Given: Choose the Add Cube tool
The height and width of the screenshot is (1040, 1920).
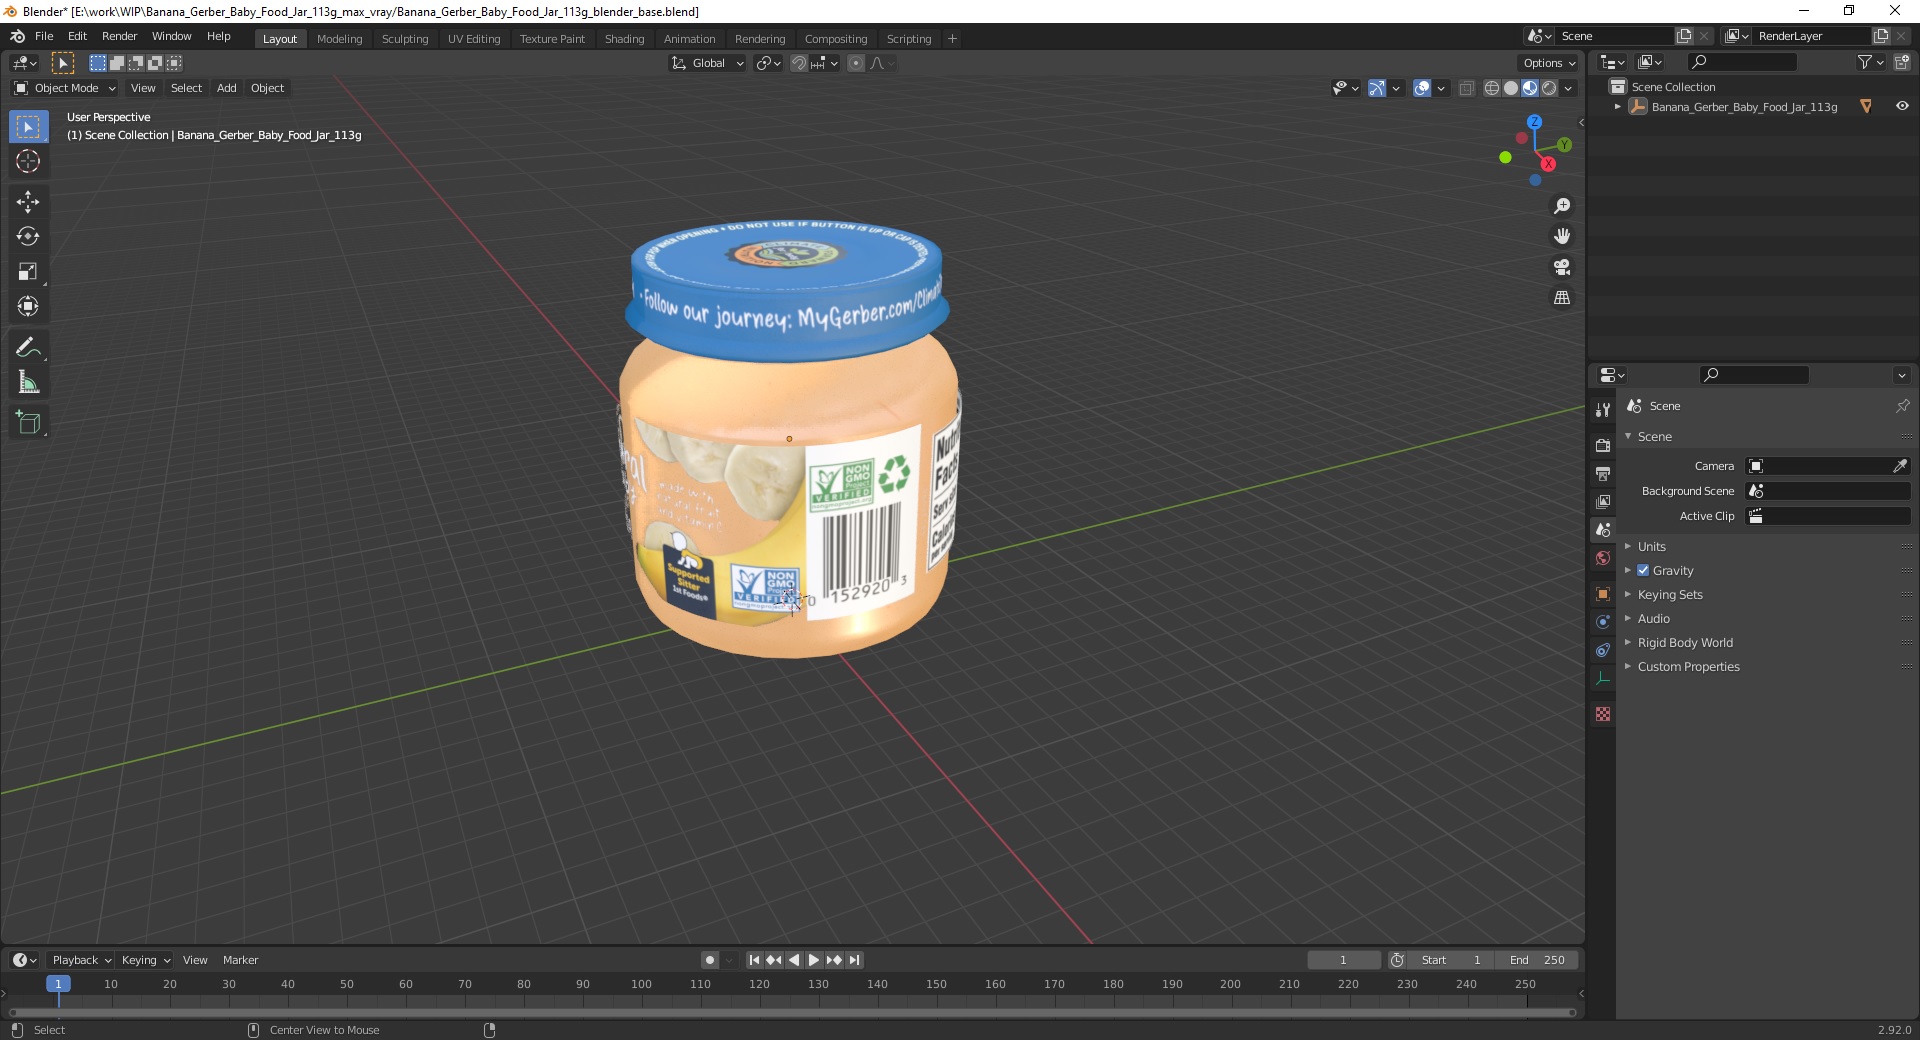Looking at the screenshot, I should (x=28, y=423).
